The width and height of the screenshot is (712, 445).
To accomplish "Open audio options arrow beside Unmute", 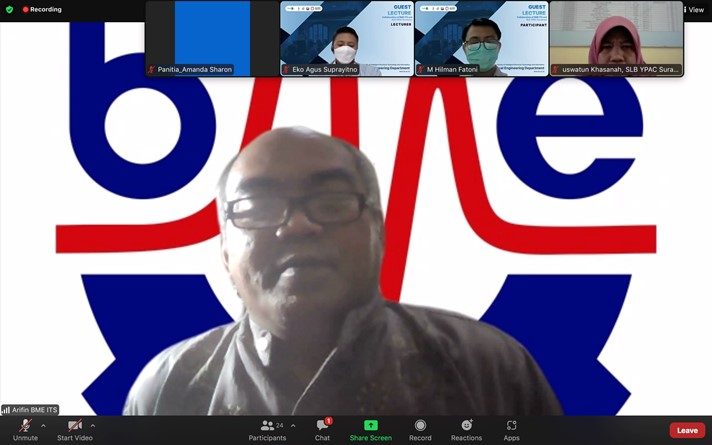I will (43, 426).
